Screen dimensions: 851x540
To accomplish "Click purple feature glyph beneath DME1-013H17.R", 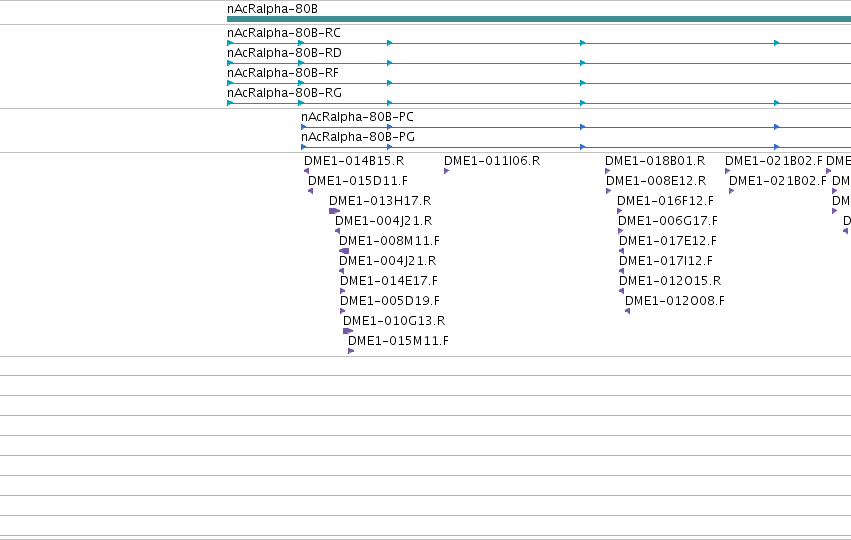I will 334,211.
